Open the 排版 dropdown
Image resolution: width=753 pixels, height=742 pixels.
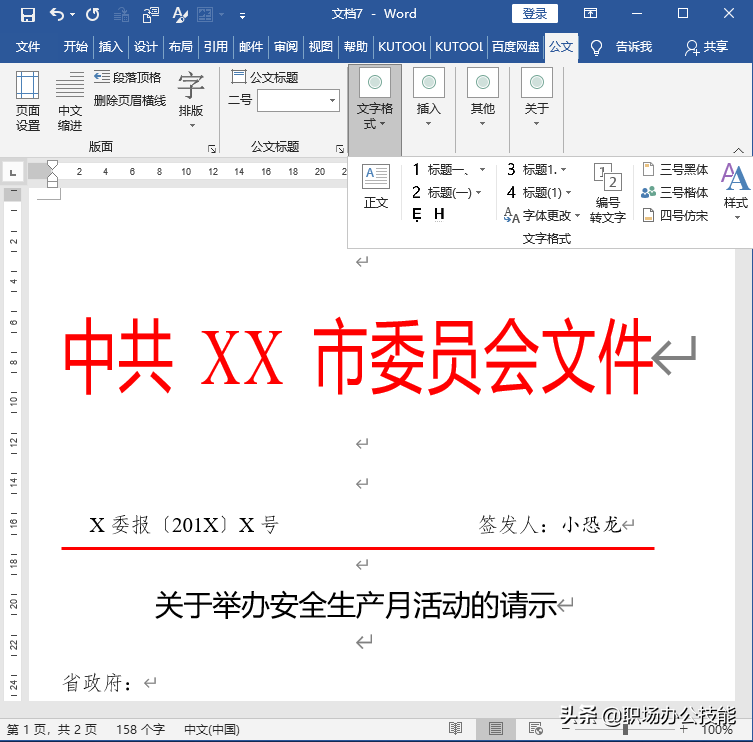(191, 100)
